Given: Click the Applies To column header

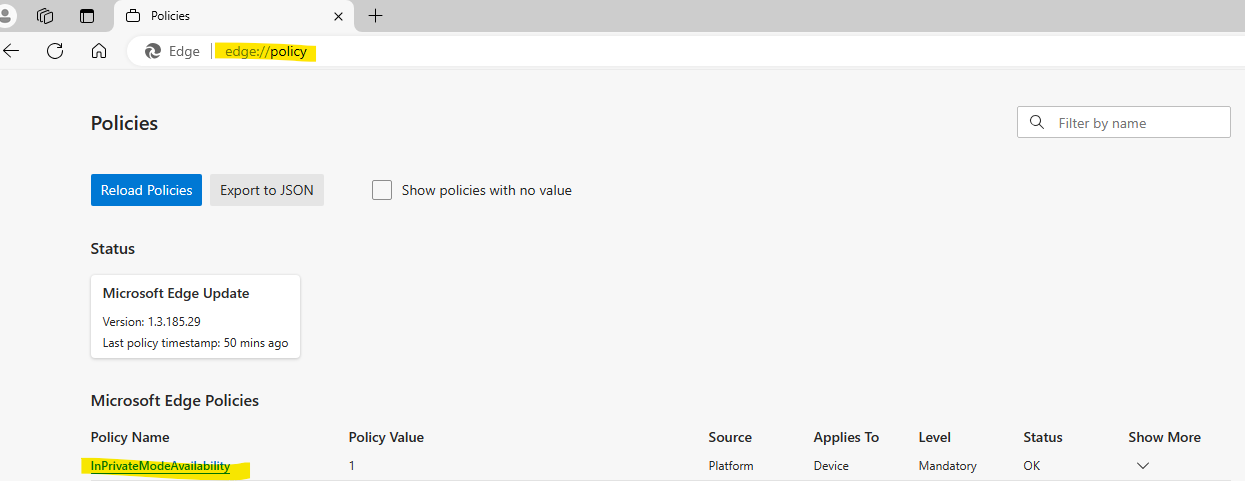Looking at the screenshot, I should [x=846, y=437].
